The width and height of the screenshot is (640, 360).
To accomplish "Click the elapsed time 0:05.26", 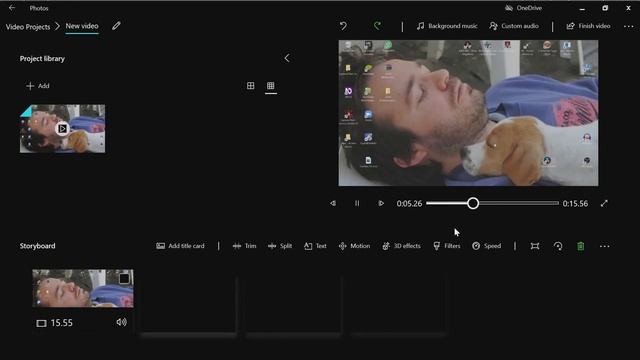I will pos(409,203).
